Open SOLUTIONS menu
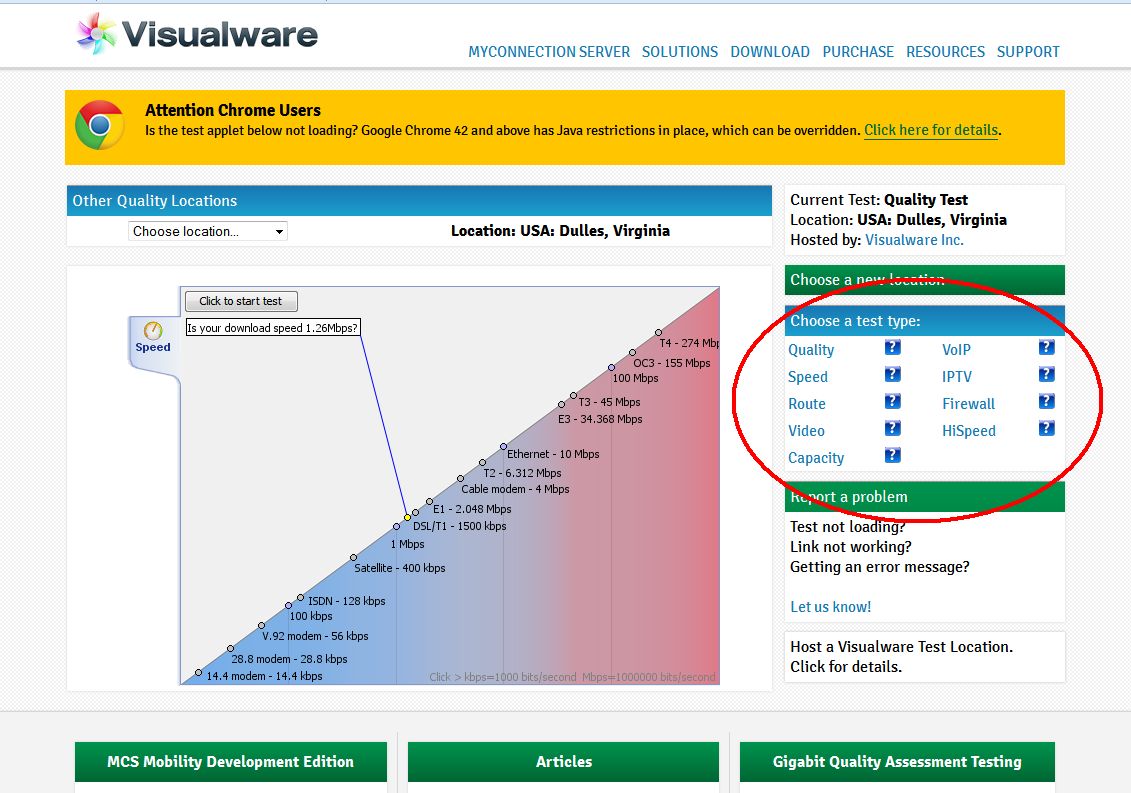 [x=679, y=52]
